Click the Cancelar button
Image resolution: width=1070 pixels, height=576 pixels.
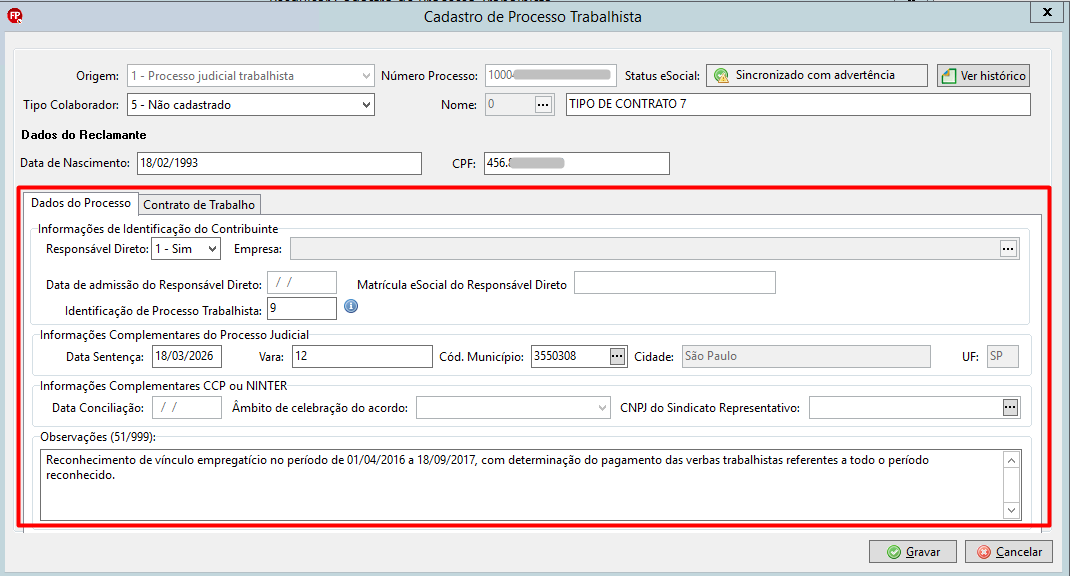coord(1009,551)
